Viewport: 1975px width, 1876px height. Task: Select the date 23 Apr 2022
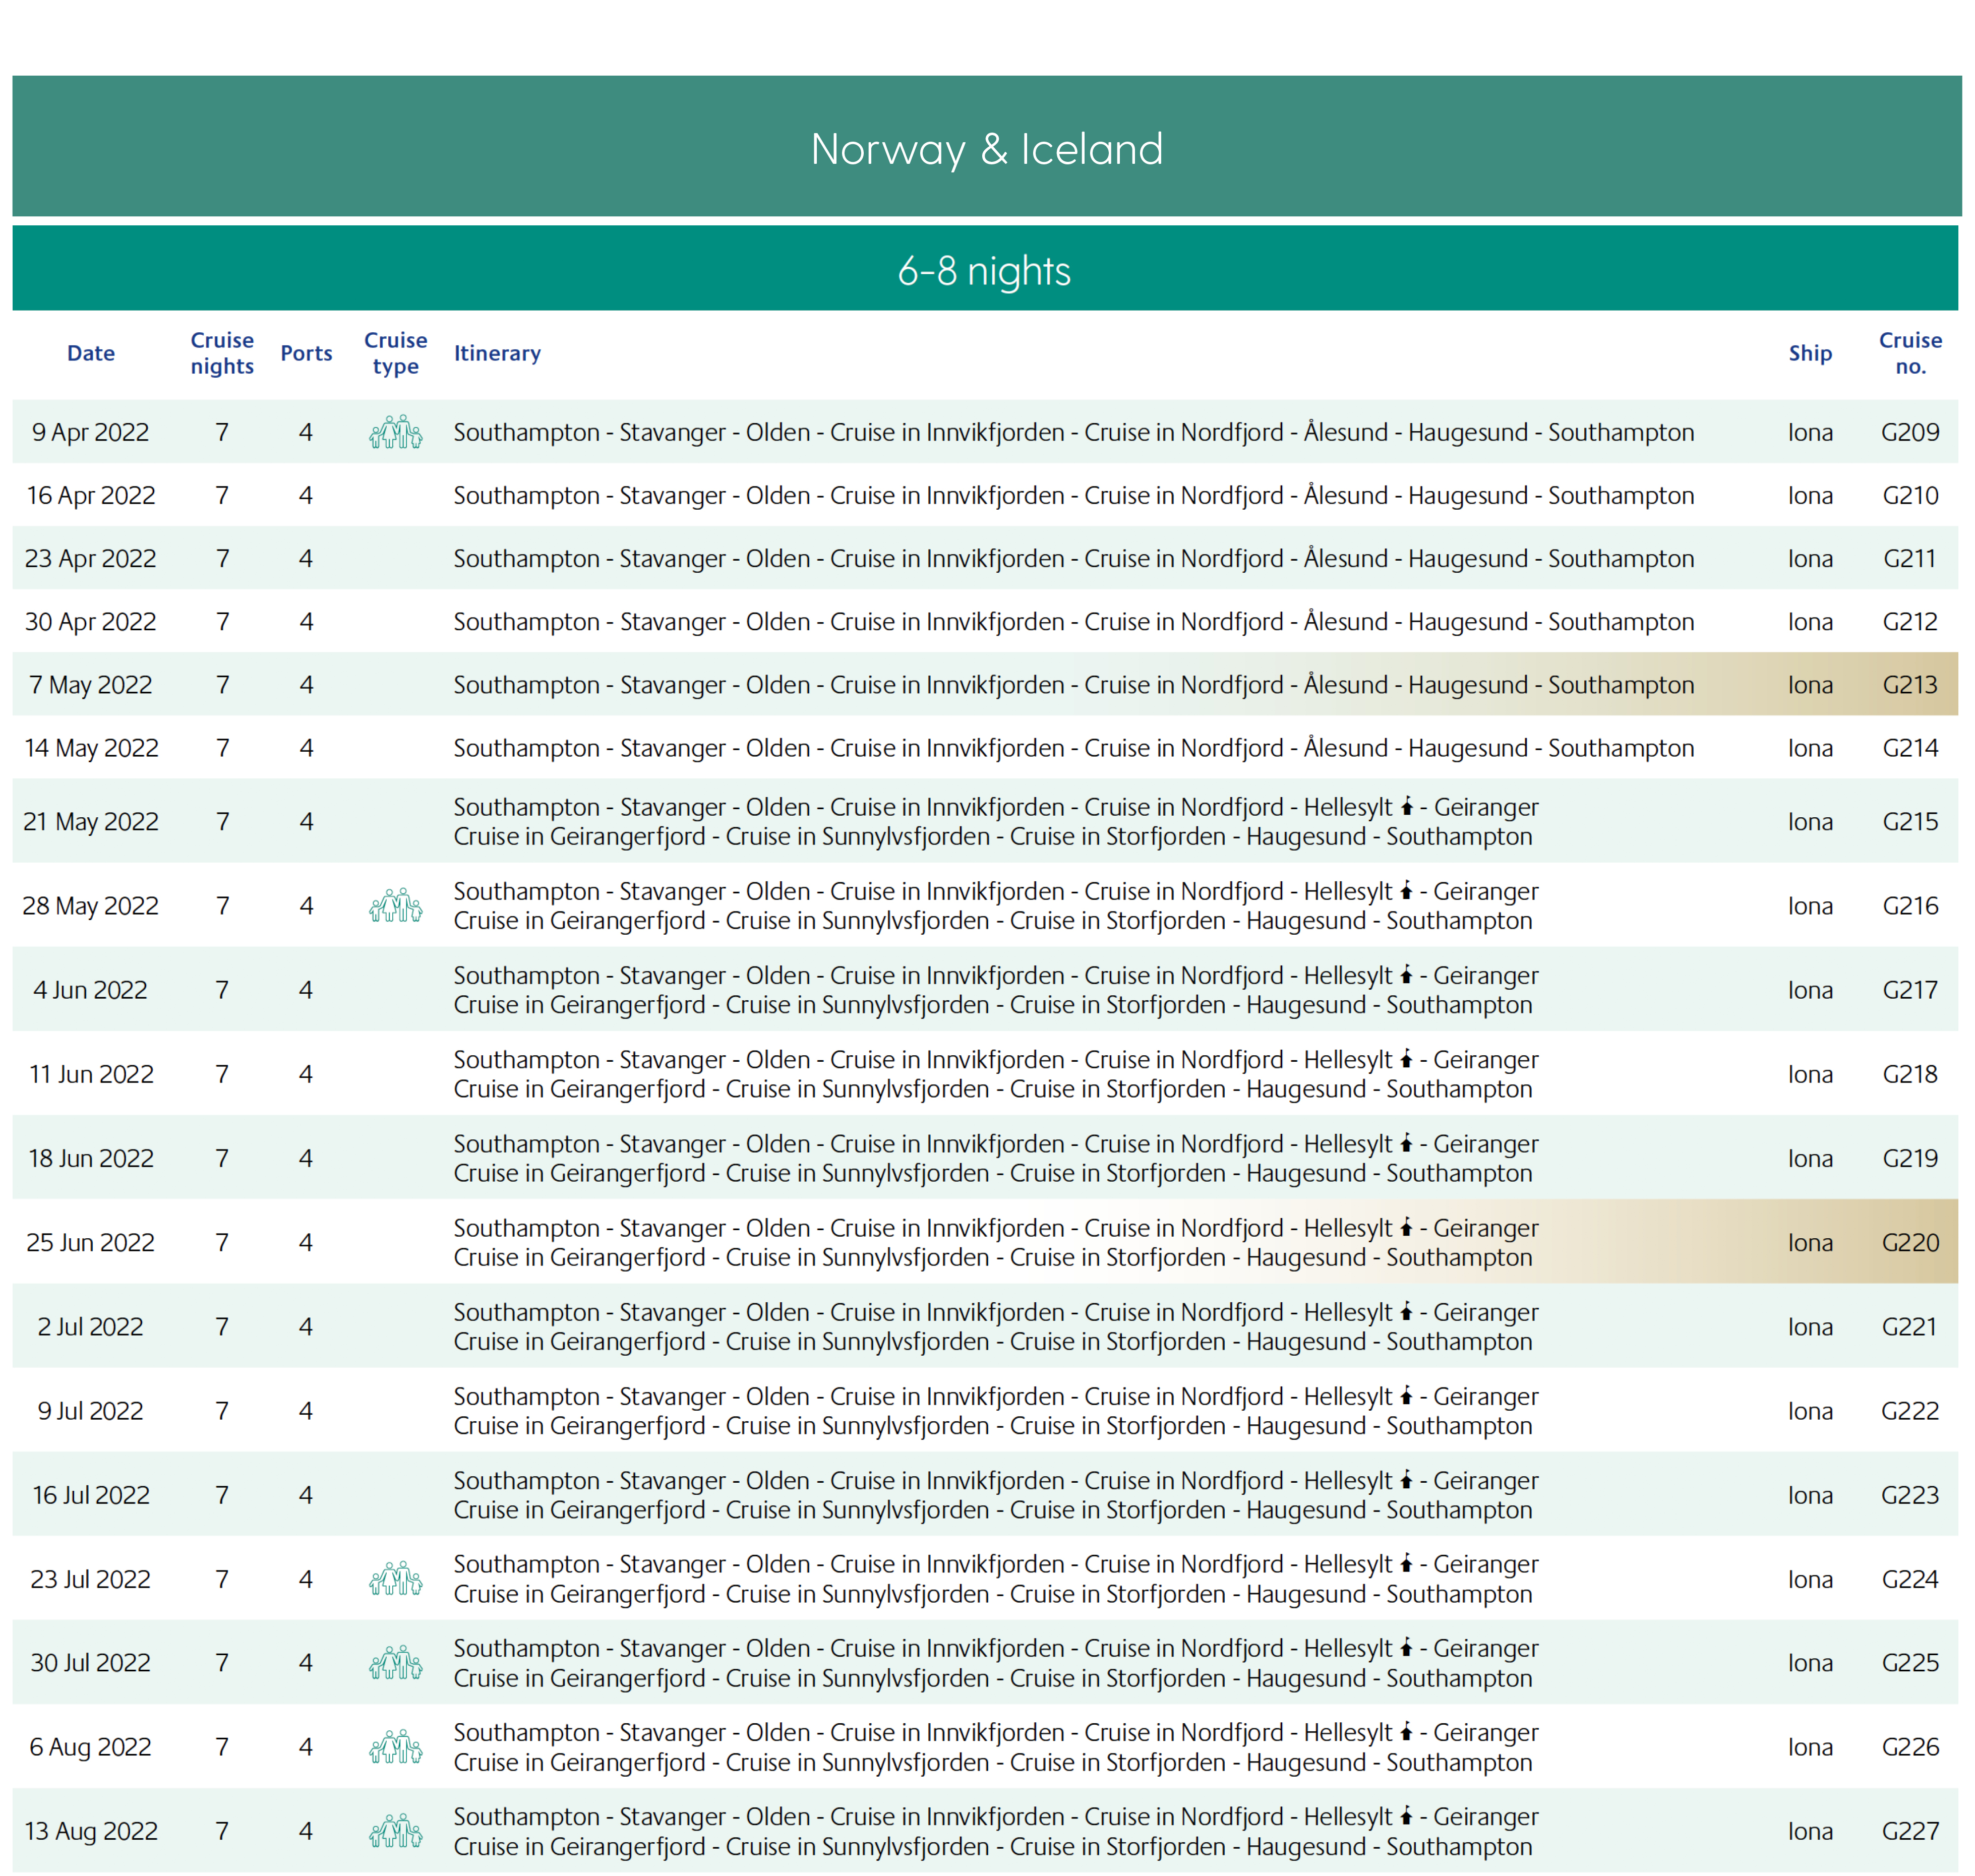click(x=91, y=558)
